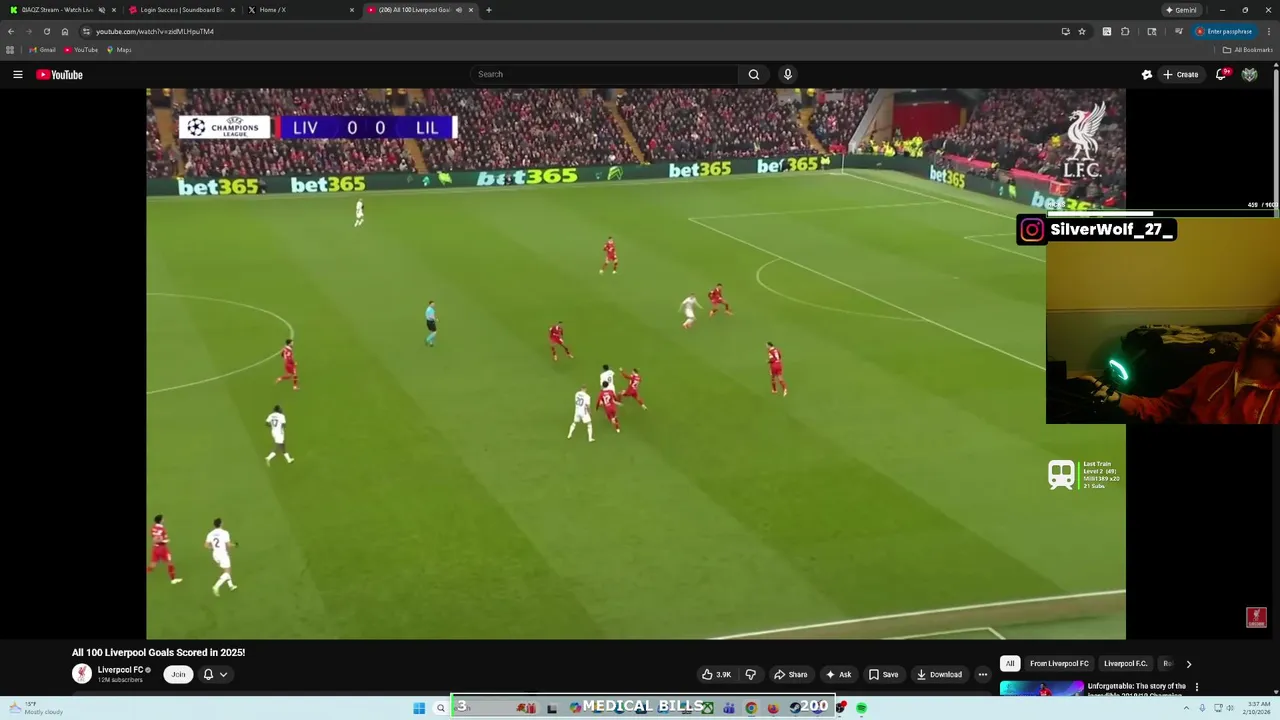Click the address bar URL

point(155,31)
